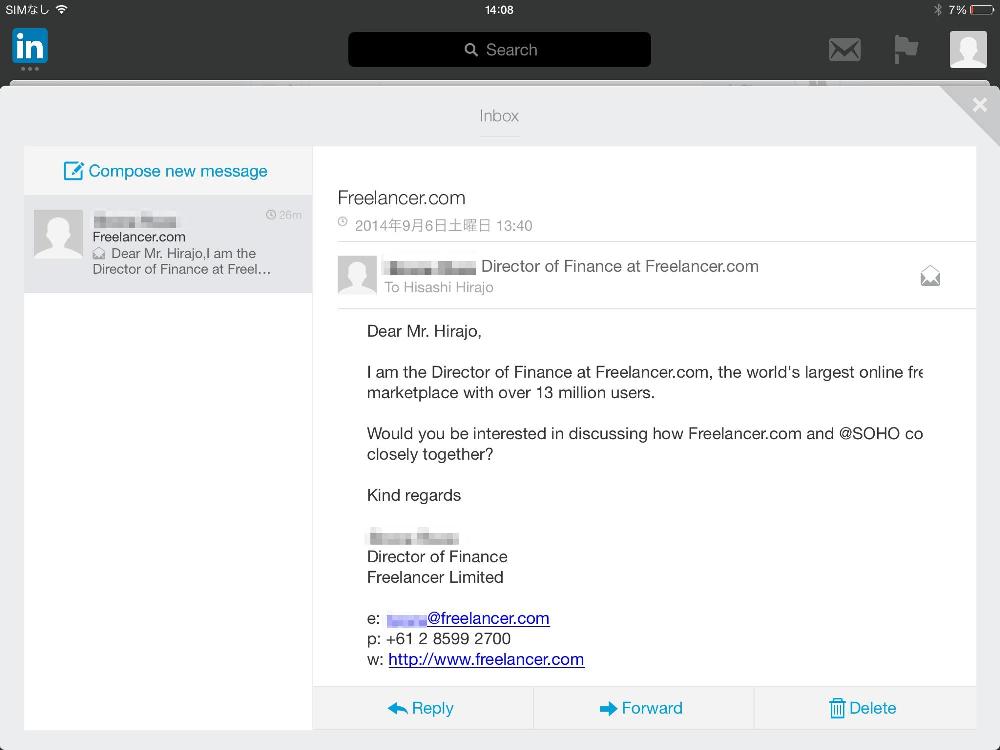Screen dimensions: 1000x750
Task: Expand the menu dots under LinkedIn logo
Action: pos(30,69)
